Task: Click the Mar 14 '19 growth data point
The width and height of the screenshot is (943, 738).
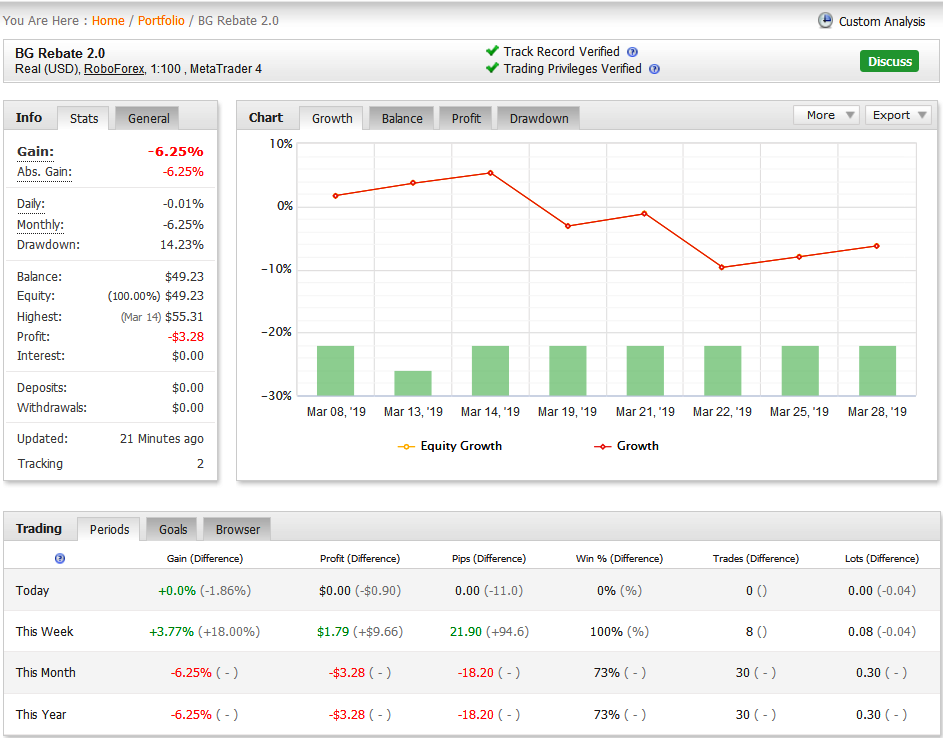Action: pyautogui.click(x=491, y=173)
